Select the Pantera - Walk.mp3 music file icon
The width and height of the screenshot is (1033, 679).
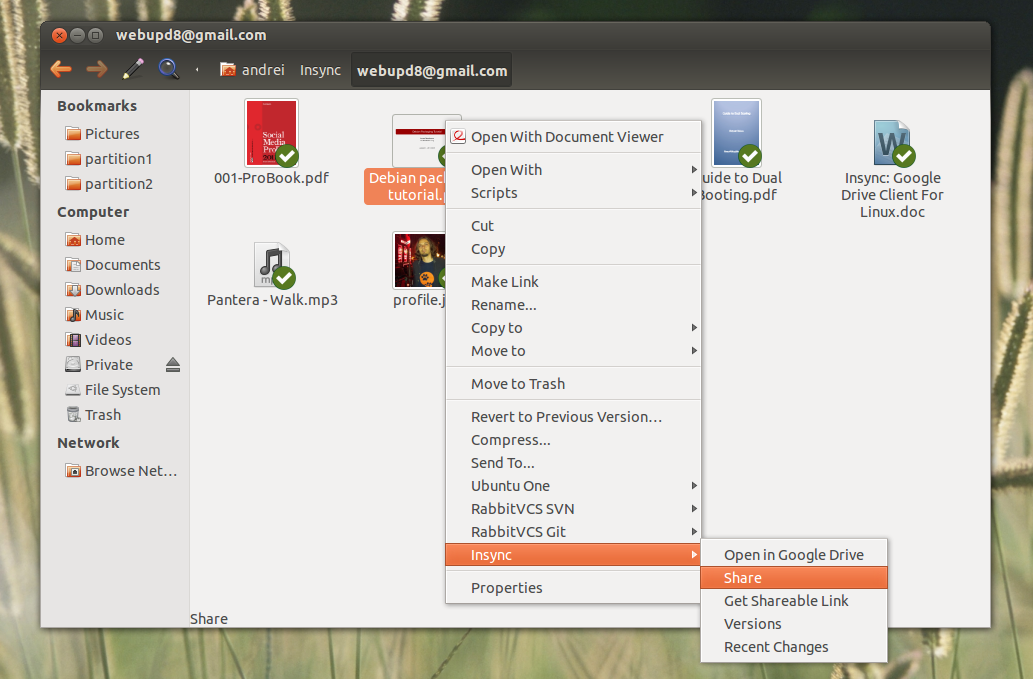pos(273,265)
